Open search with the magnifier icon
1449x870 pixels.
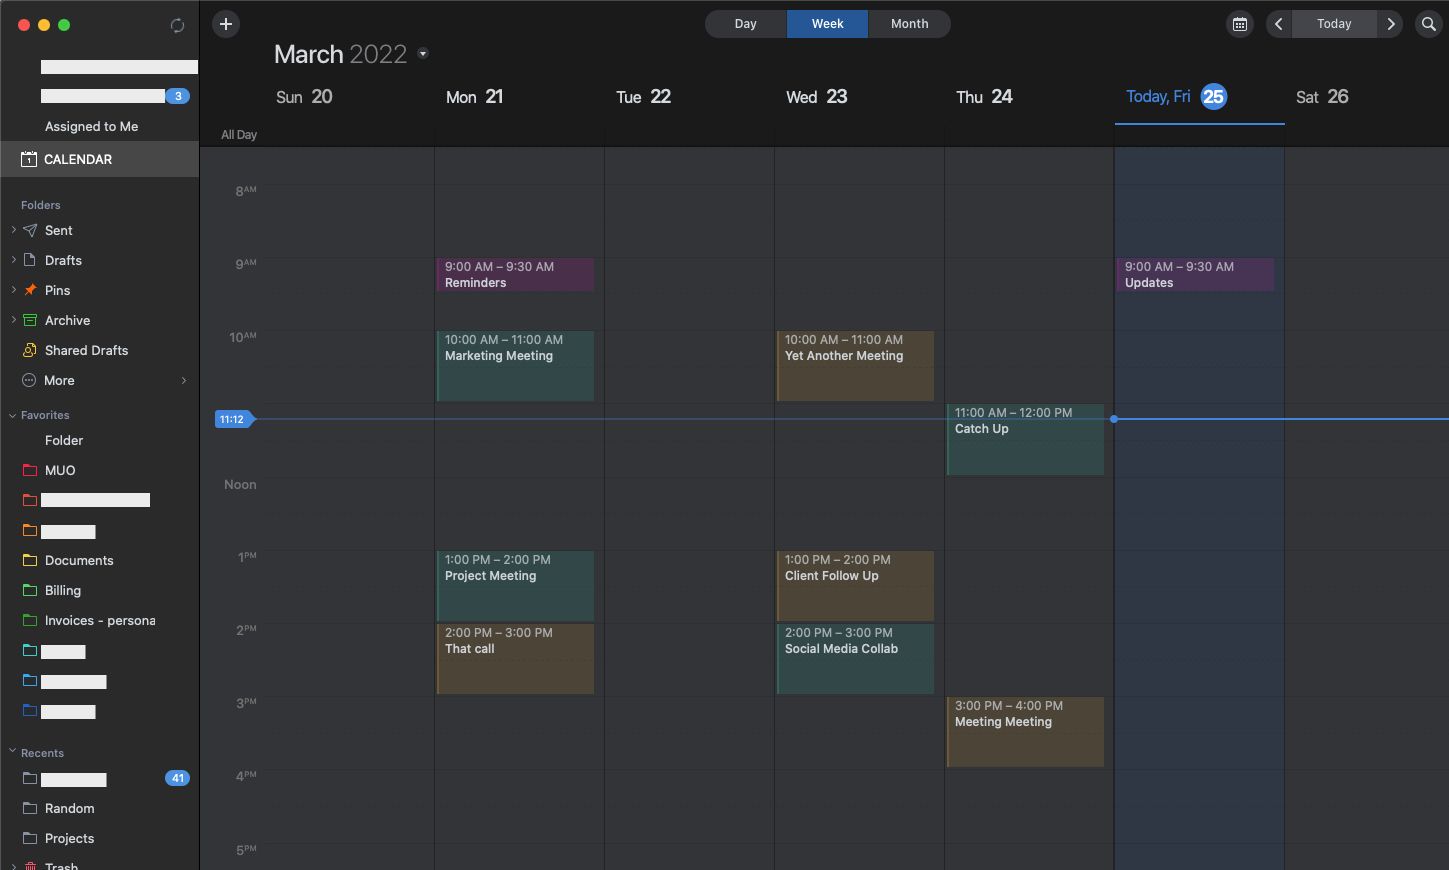pyautogui.click(x=1428, y=23)
